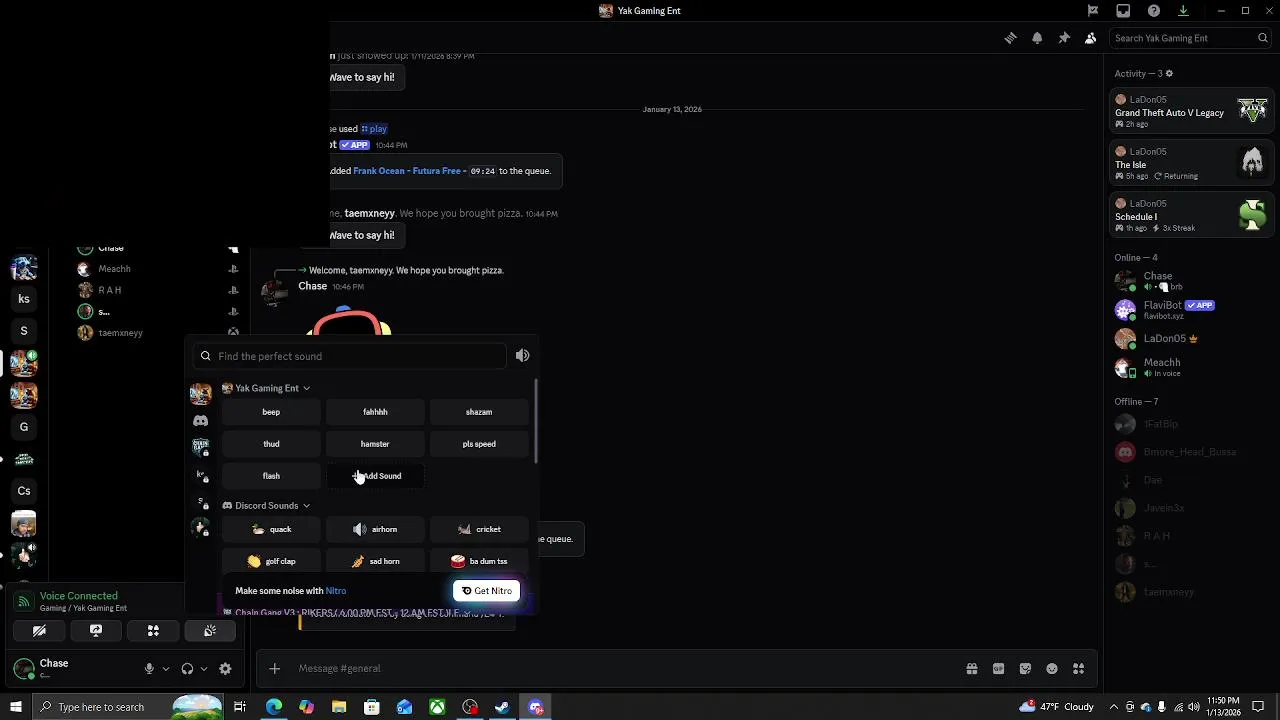Screen dimensions: 1280x720
Task: Play the quack sound
Action: pyautogui.click(x=271, y=529)
